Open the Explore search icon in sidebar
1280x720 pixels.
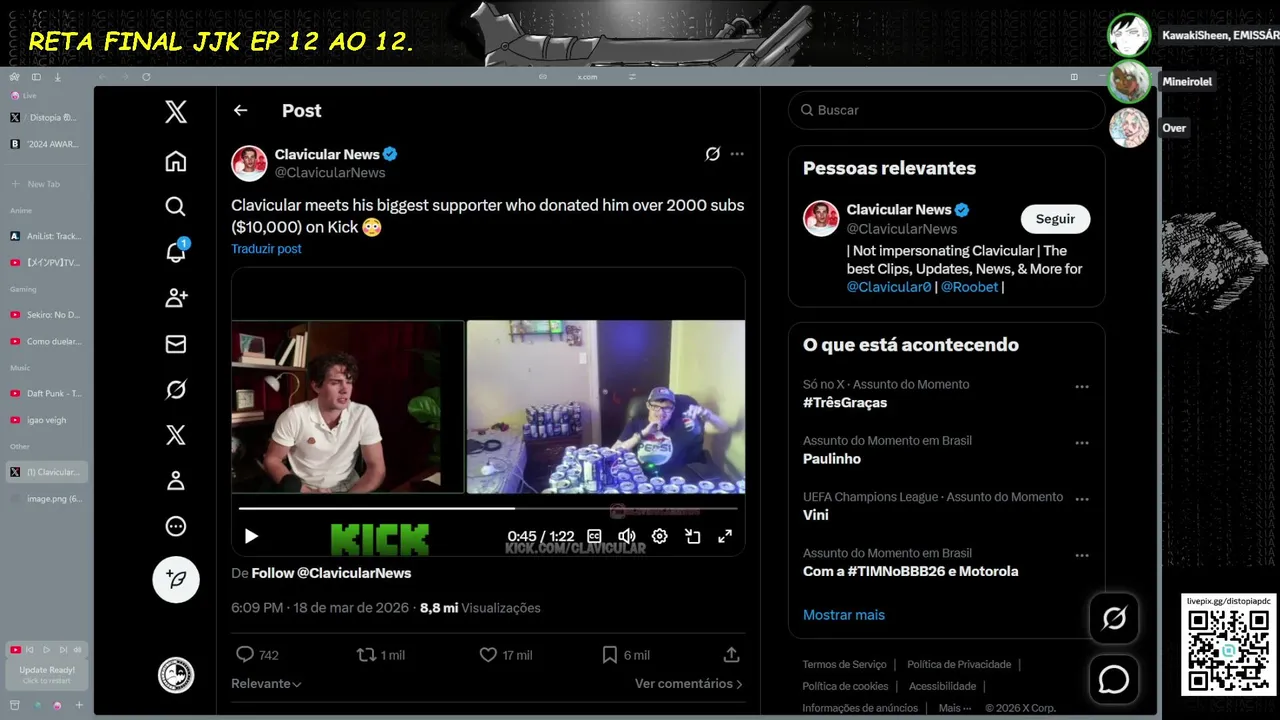click(176, 207)
